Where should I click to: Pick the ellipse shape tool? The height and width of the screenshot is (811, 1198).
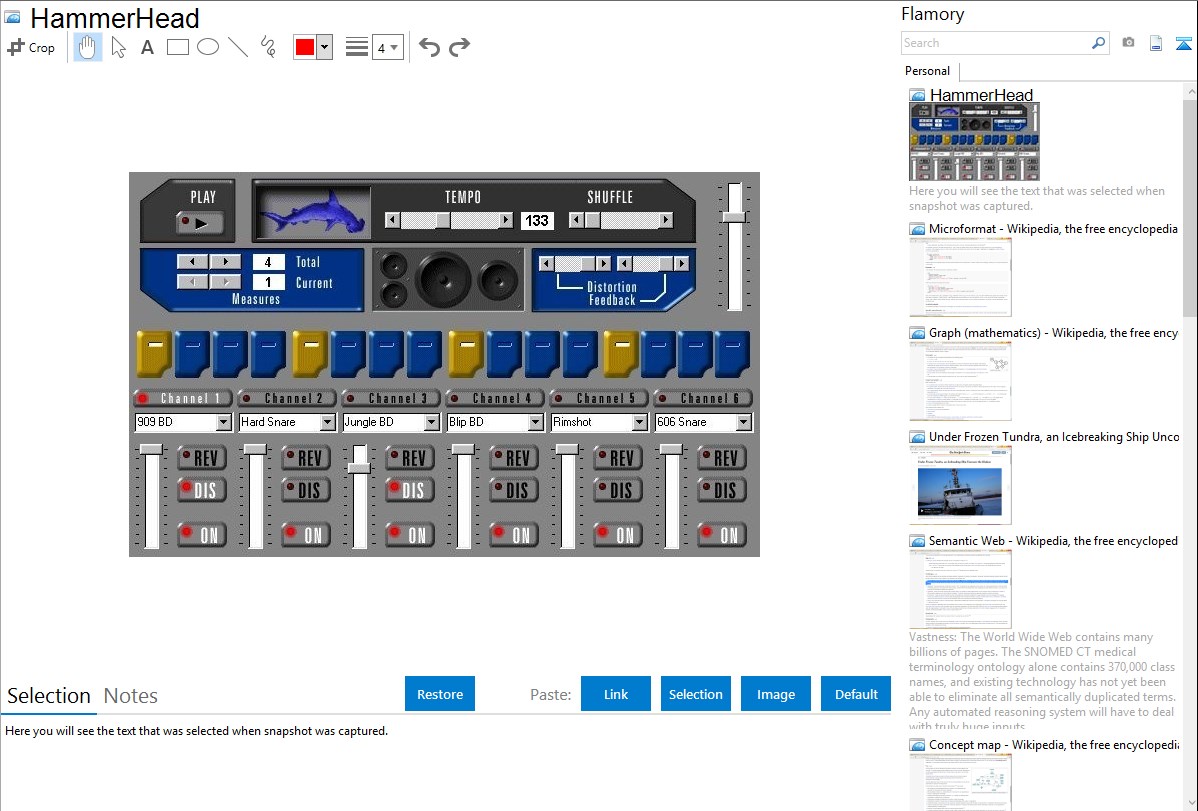tap(207, 47)
